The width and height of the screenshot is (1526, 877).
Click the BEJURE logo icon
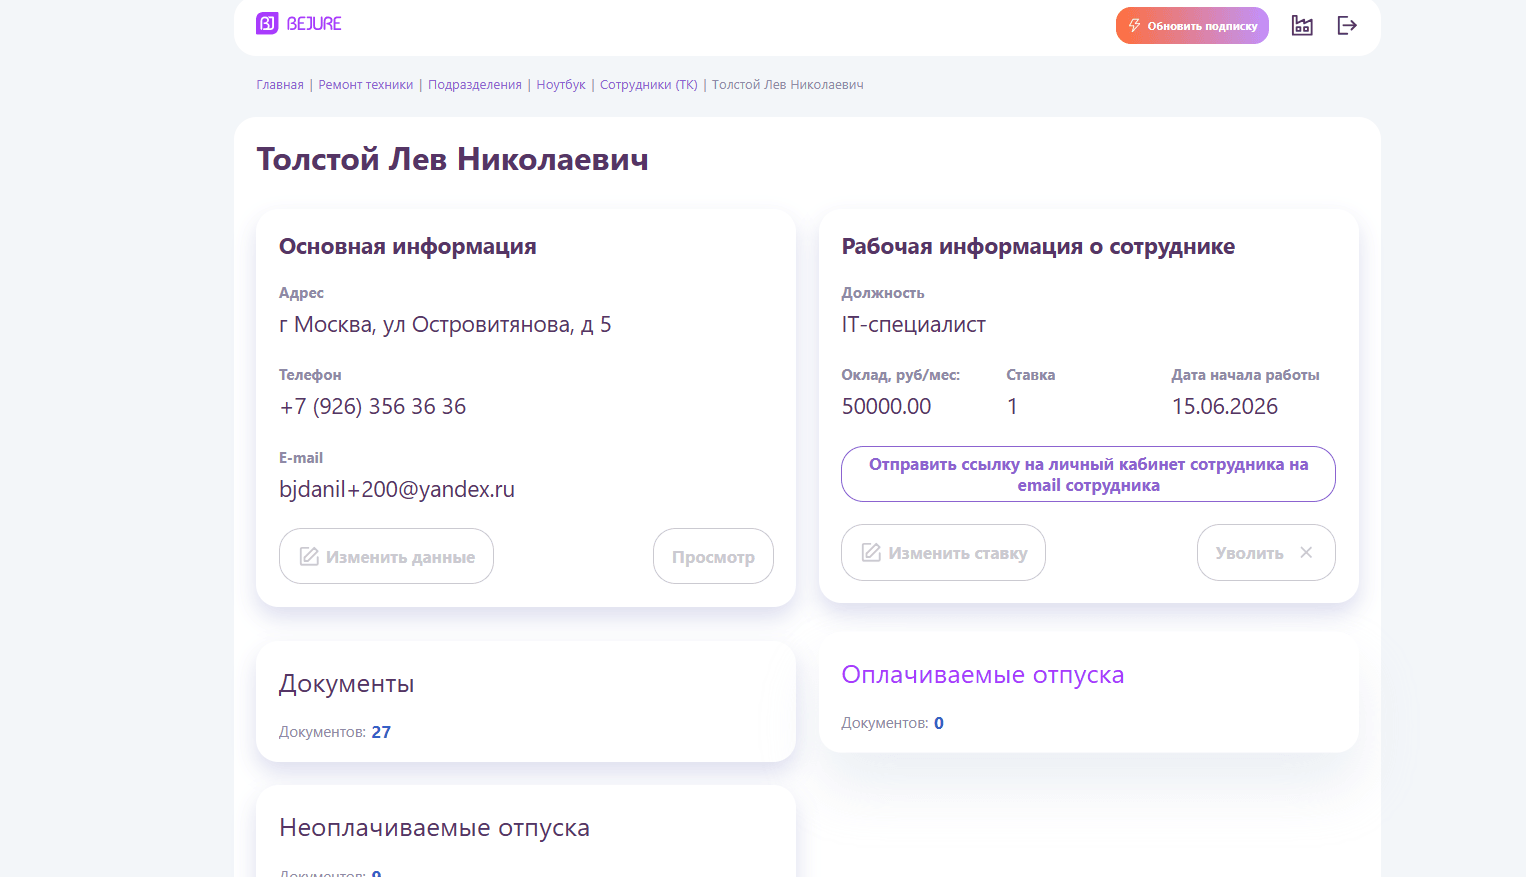pyautogui.click(x=267, y=23)
